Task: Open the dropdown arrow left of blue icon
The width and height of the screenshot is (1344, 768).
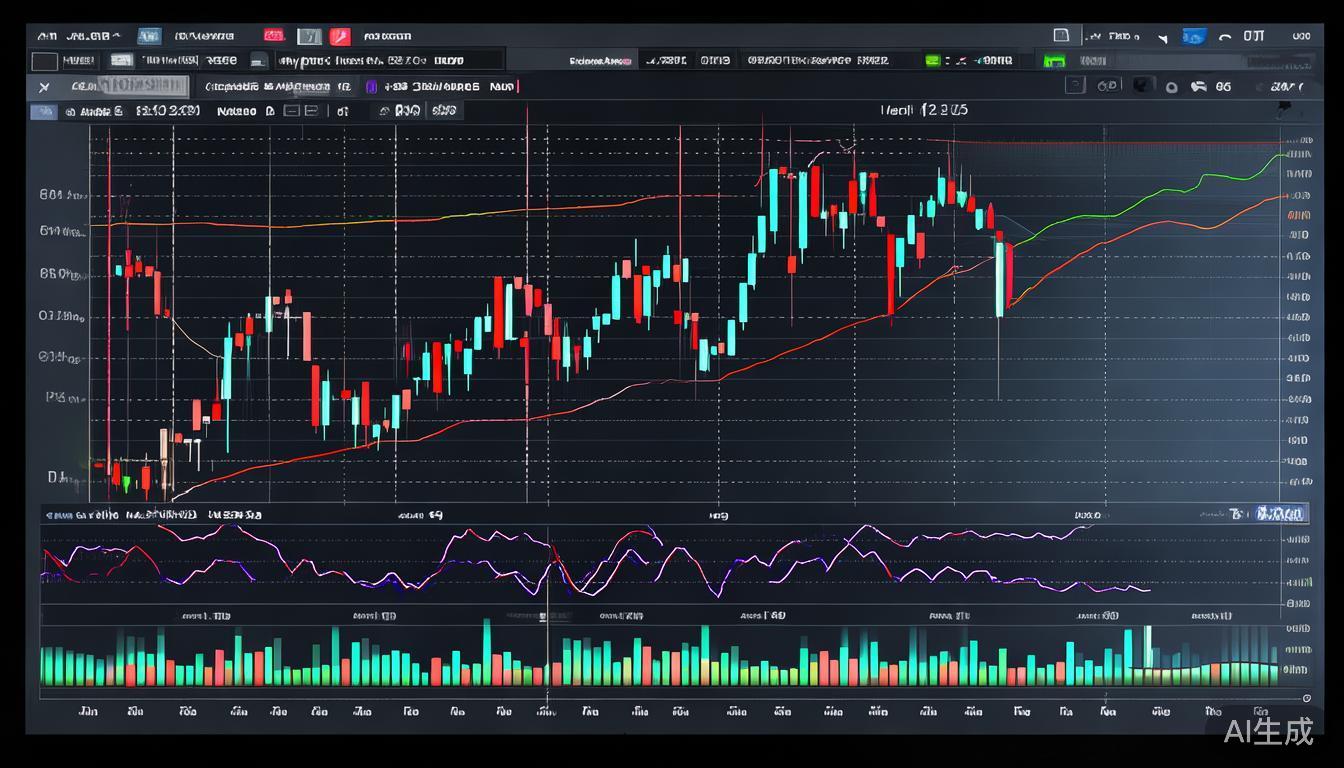Action: tap(1162, 38)
